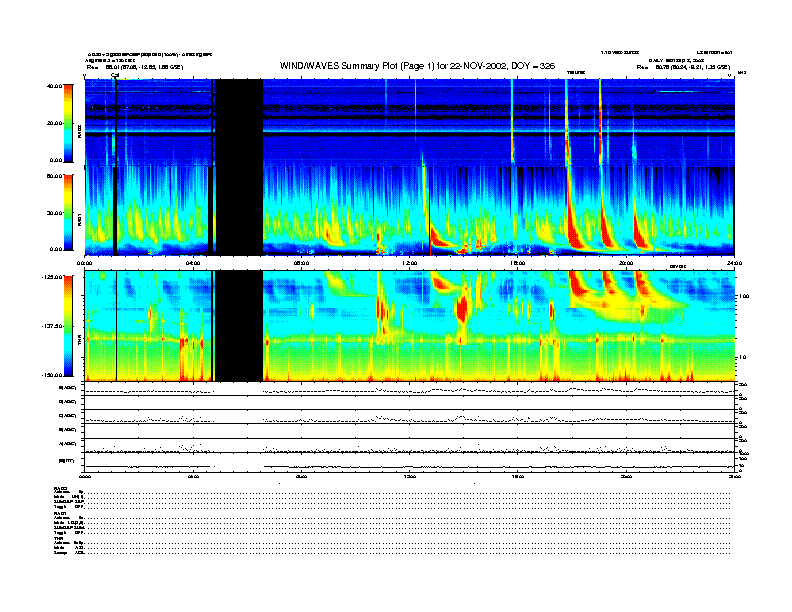This screenshot has height=612, width=792.
Task: Click the 10 frequency label on TNR right axis
Action: 742,358
